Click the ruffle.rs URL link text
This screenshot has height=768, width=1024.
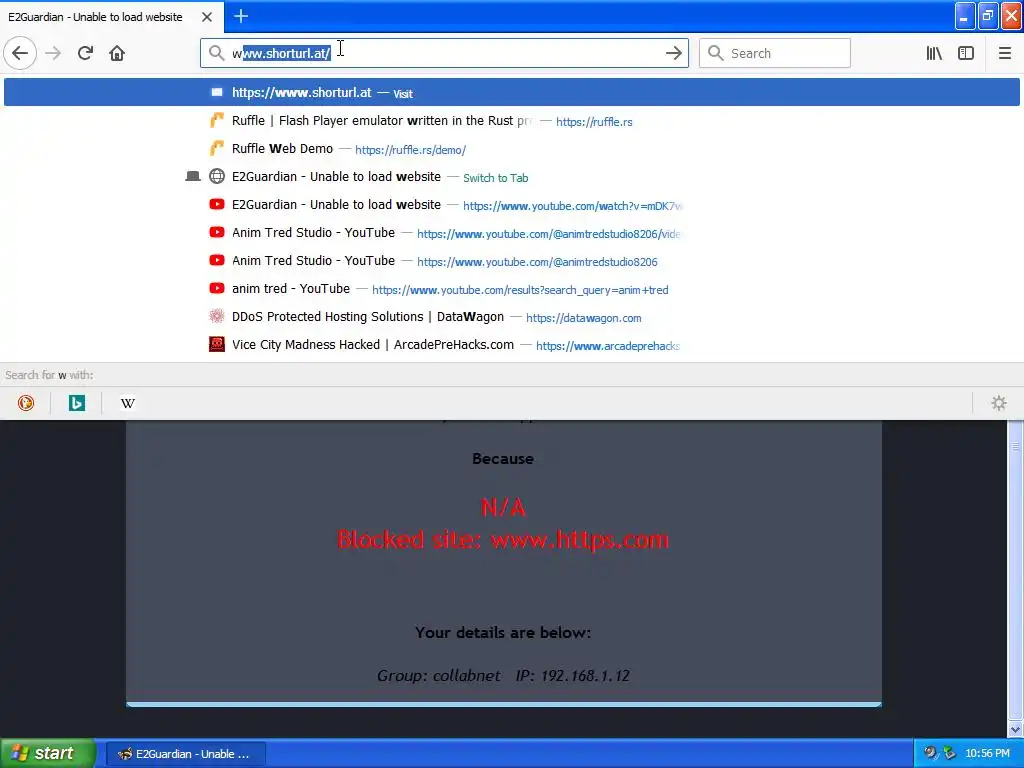[594, 121]
